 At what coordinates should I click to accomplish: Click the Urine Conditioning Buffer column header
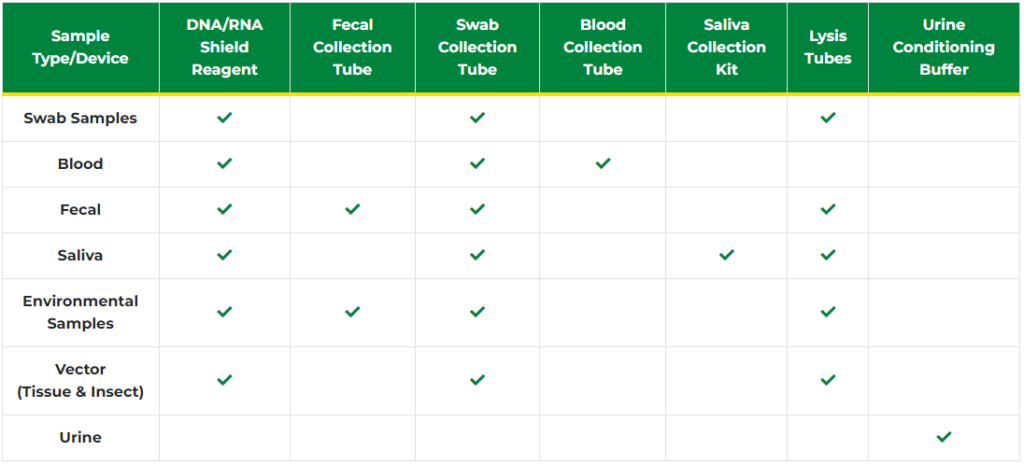click(944, 47)
